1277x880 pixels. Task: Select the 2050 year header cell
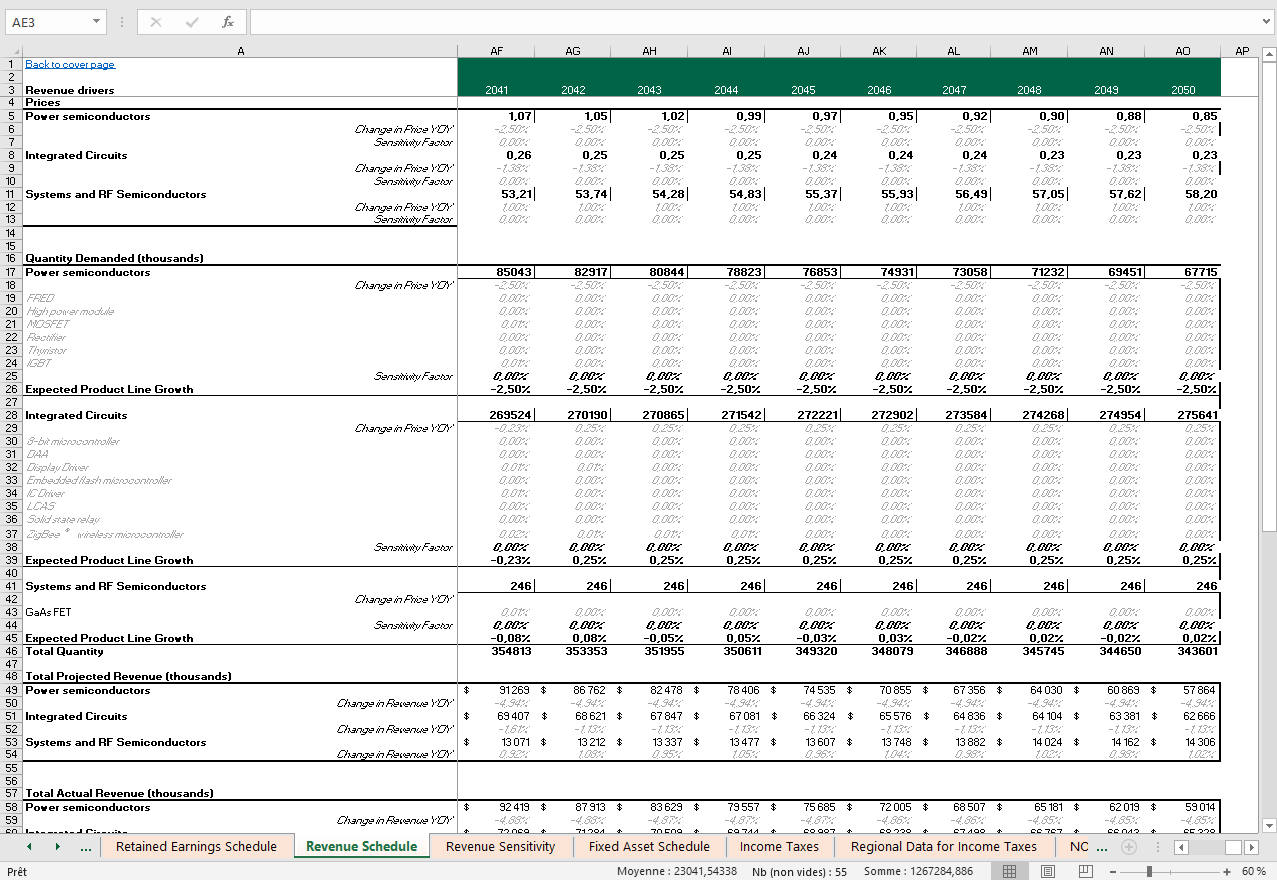[1183, 90]
